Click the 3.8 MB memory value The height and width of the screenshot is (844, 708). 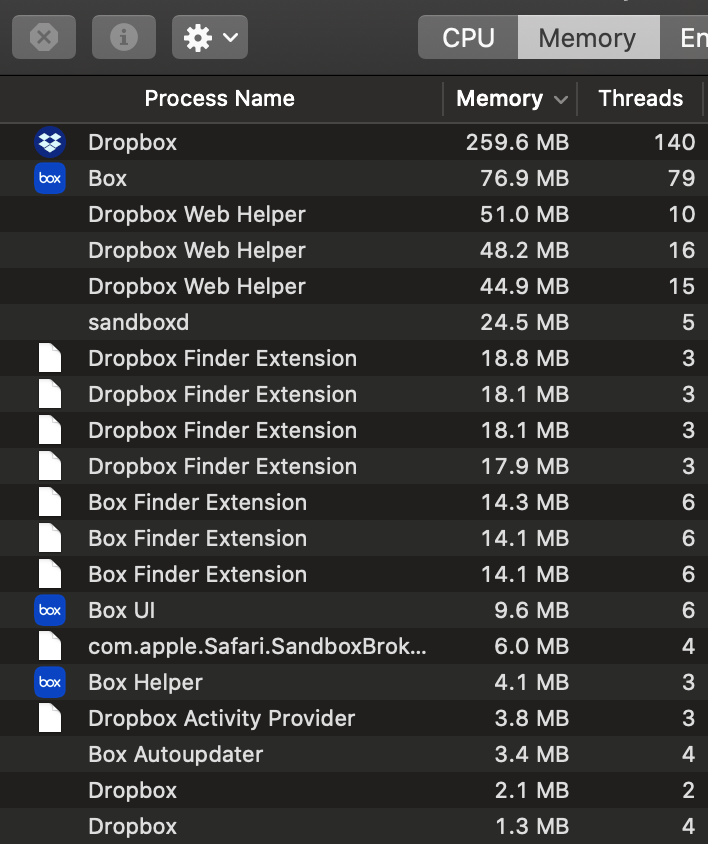click(531, 718)
